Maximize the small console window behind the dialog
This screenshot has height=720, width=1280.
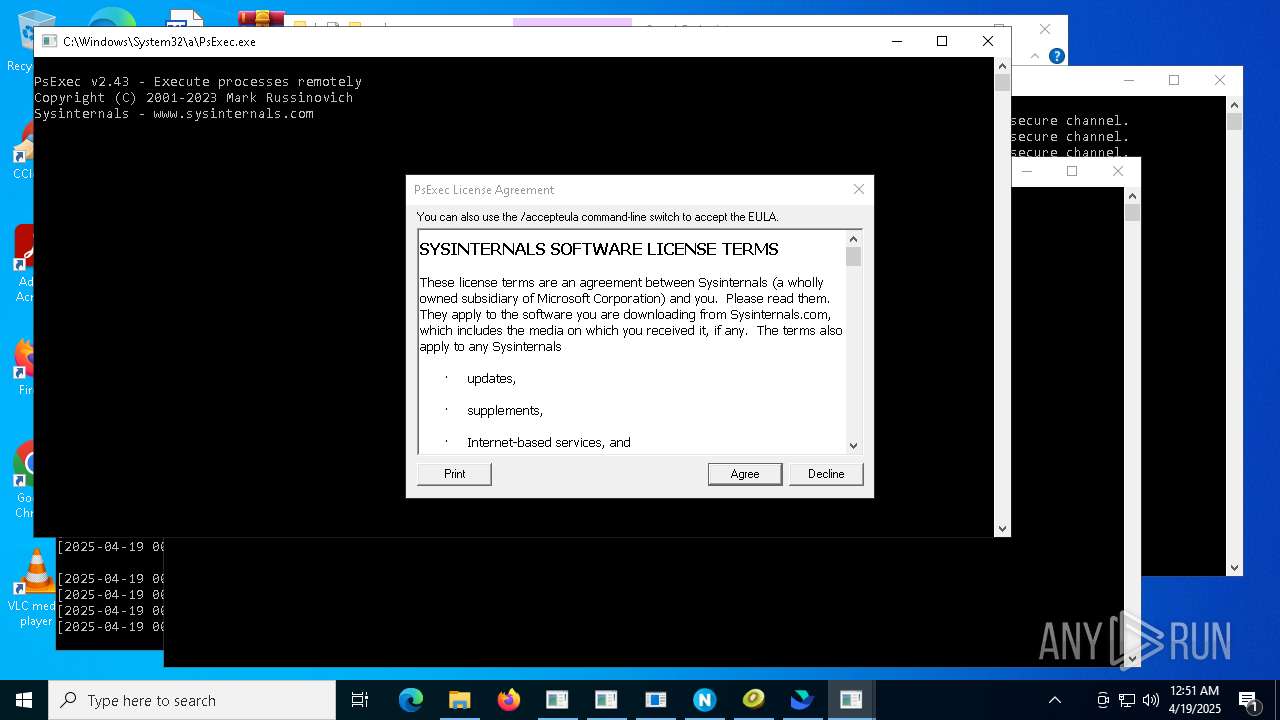pos(1072,171)
